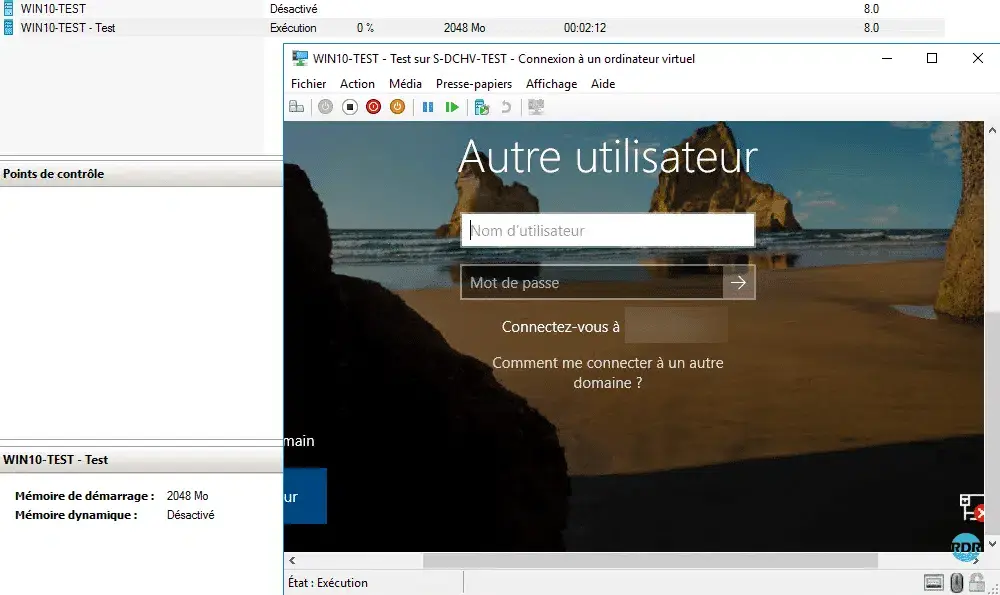Revert the VM to its last checkpoint
Image resolution: width=1000 pixels, height=595 pixels.
506,107
